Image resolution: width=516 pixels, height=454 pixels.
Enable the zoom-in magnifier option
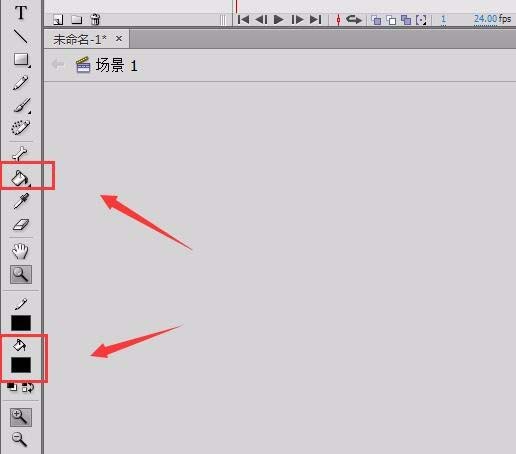coord(21,417)
